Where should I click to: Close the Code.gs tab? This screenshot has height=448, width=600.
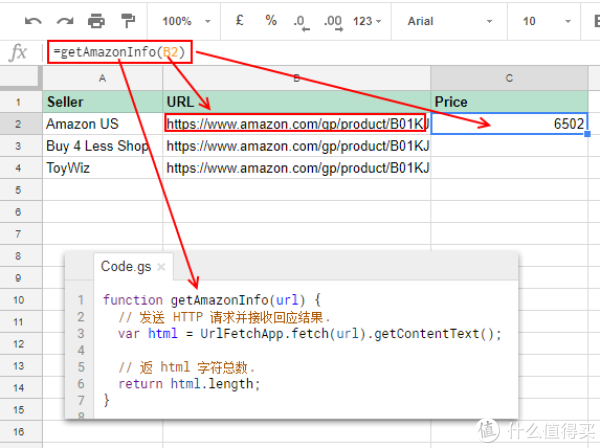pyautogui.click(x=161, y=267)
